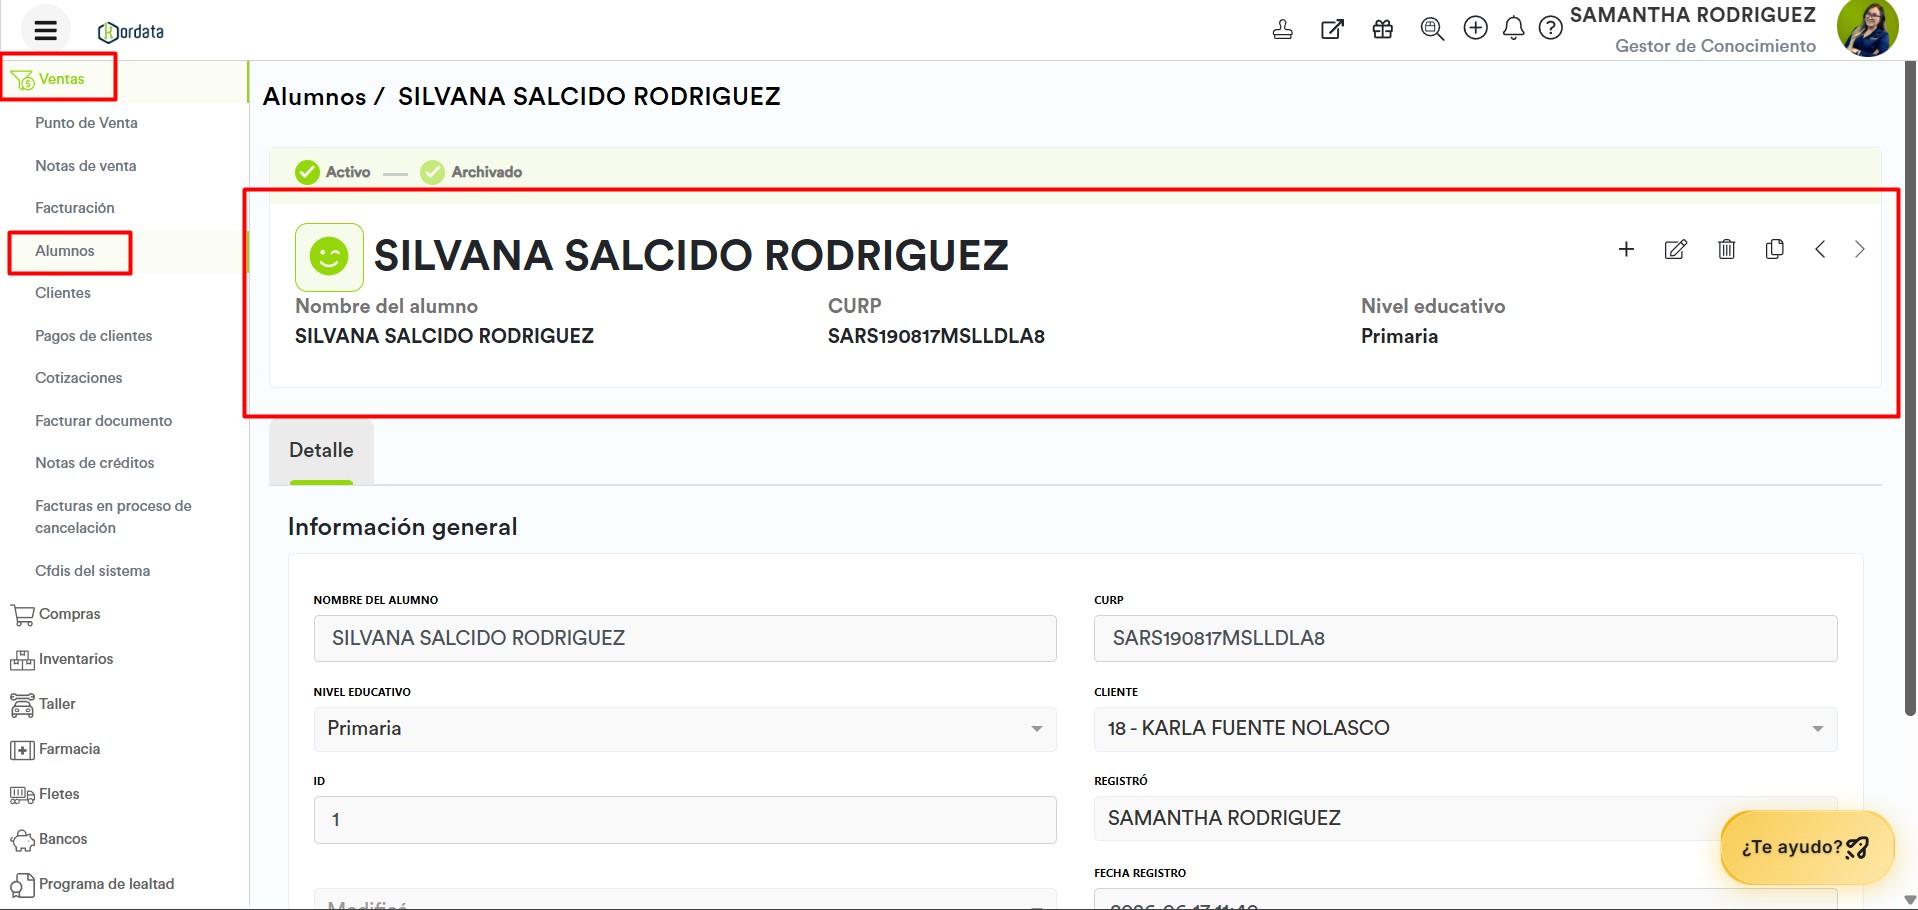Image resolution: width=1918 pixels, height=910 pixels.
Task: Open Cotizaciones
Action: [x=79, y=378]
